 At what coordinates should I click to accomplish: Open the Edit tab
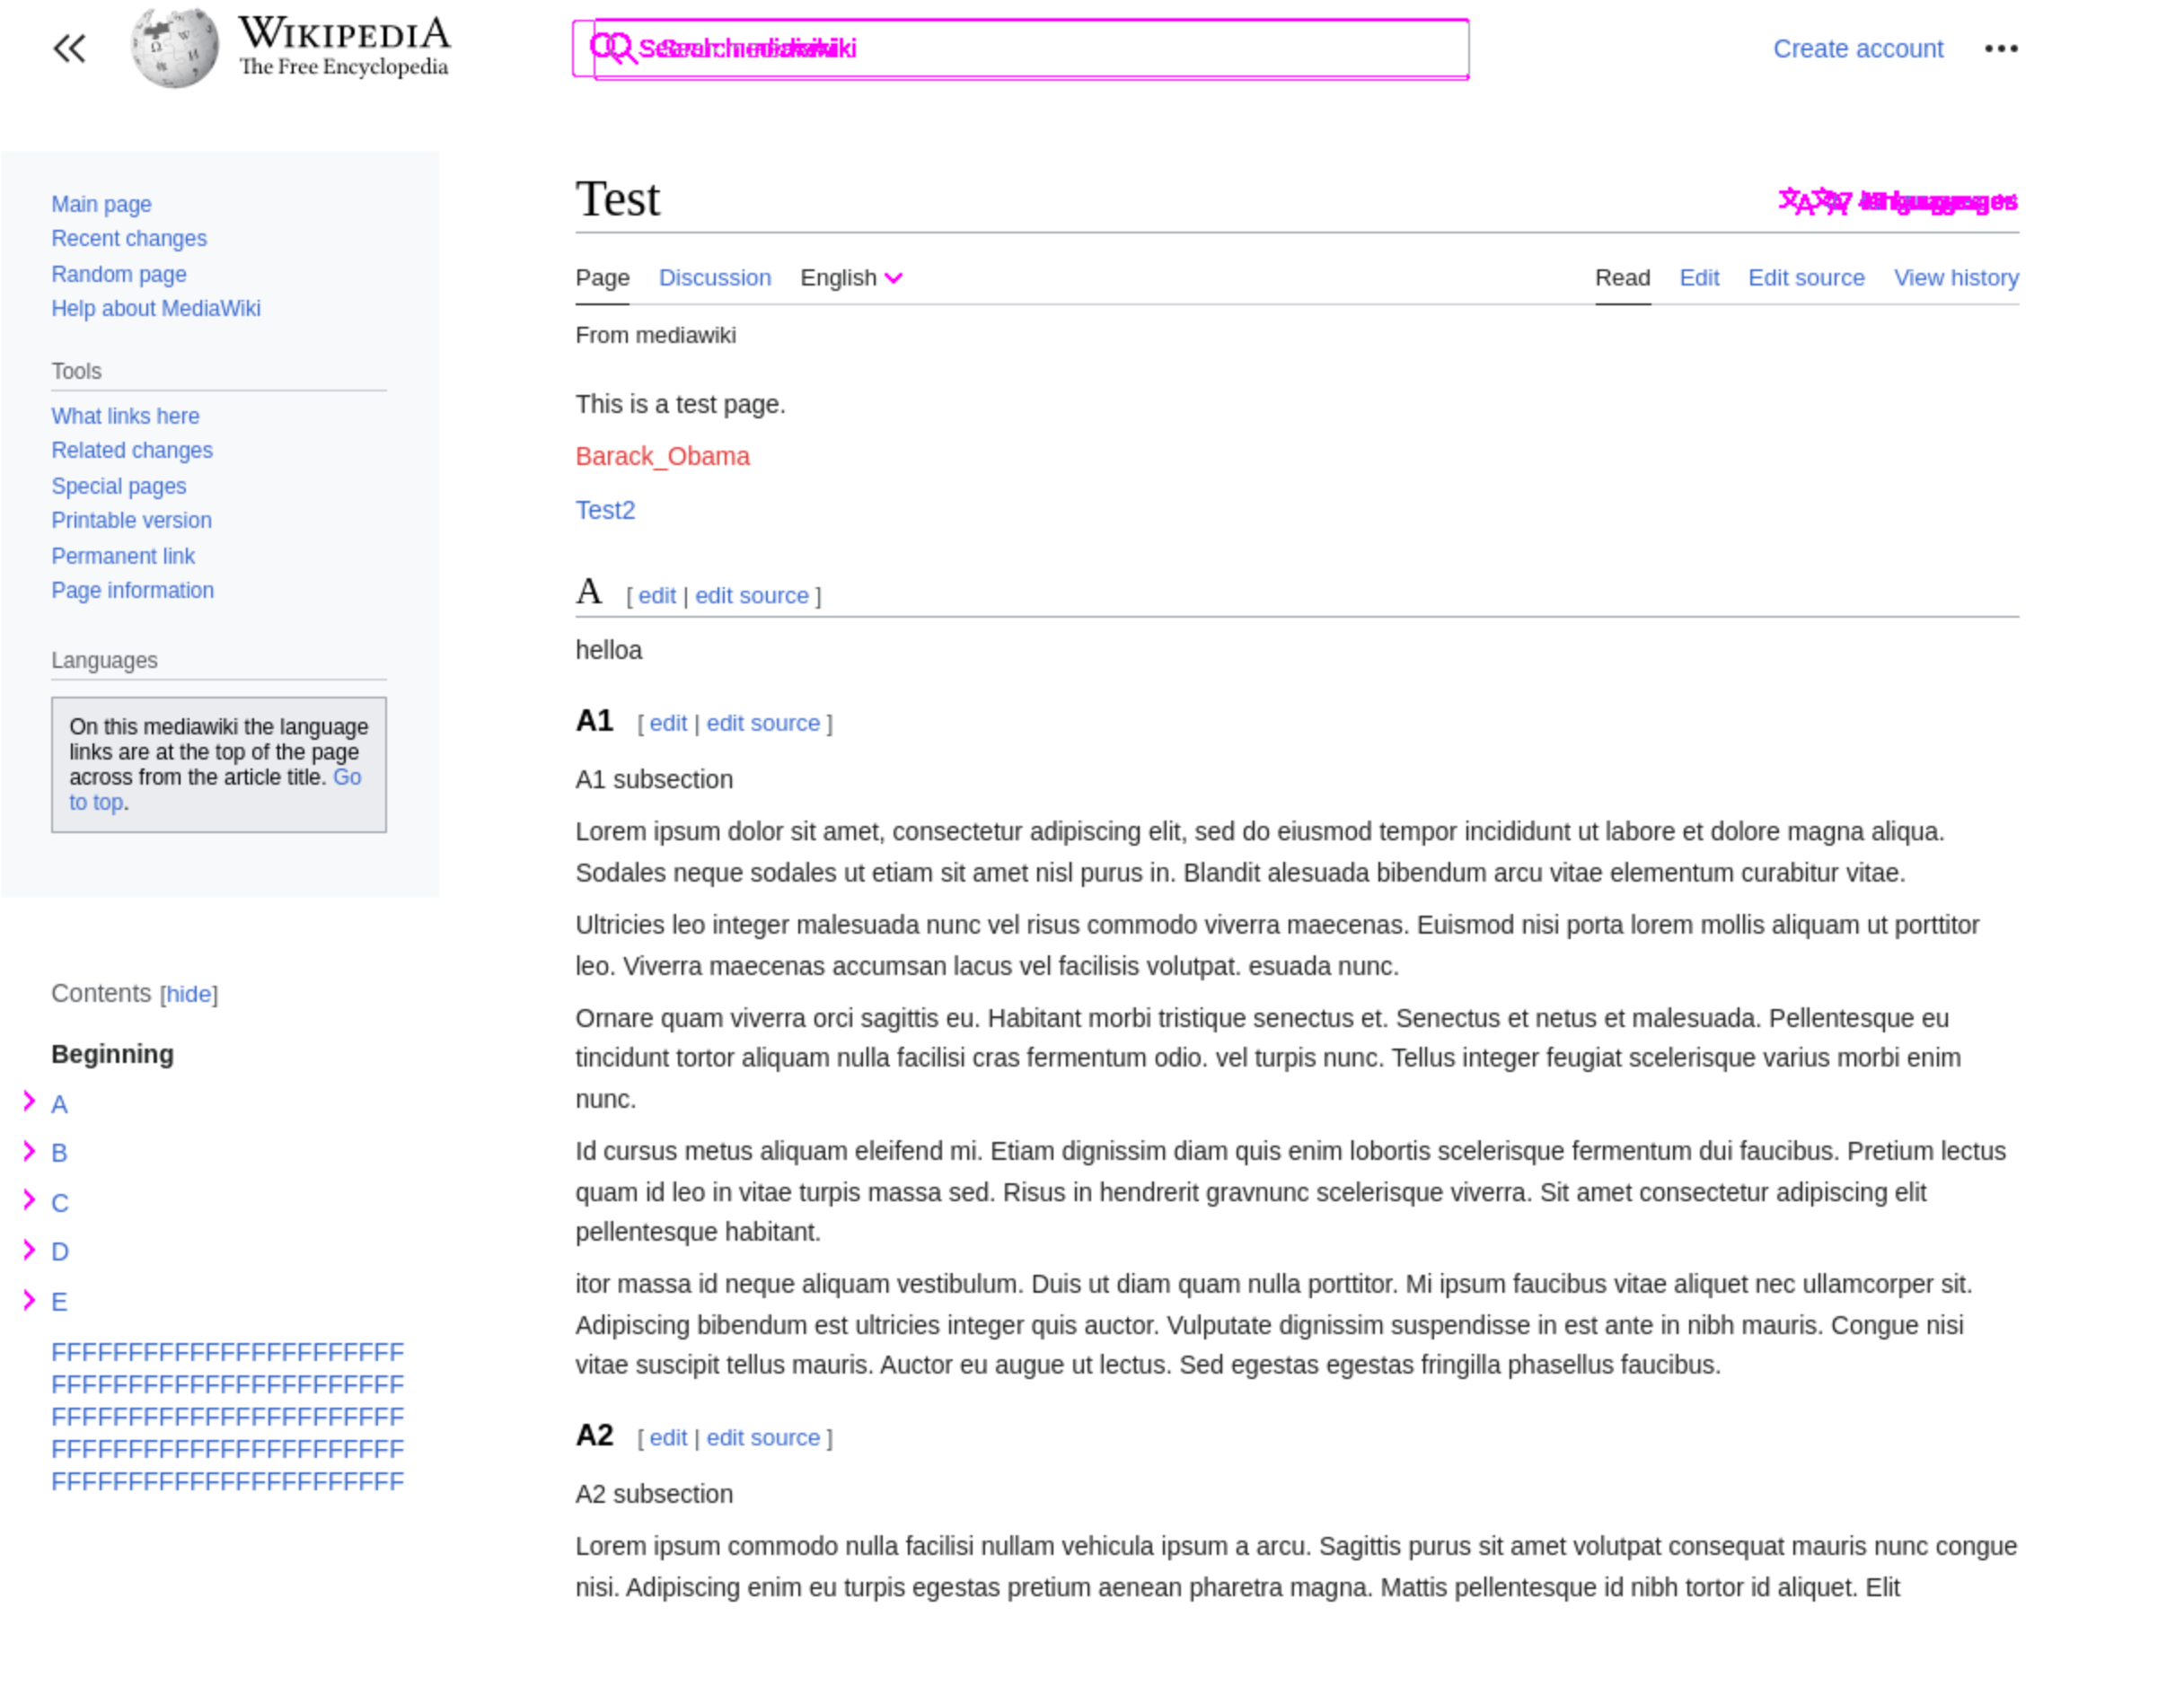pos(1699,277)
